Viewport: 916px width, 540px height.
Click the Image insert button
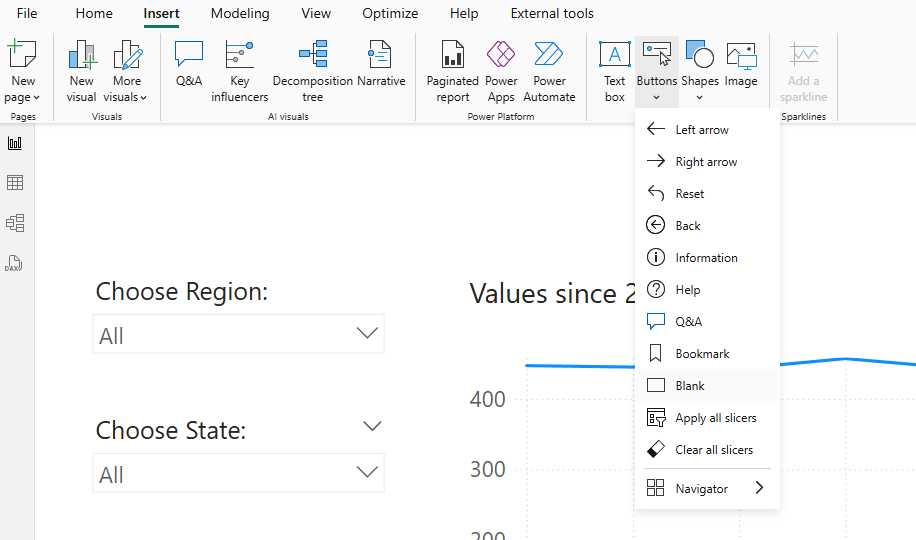(x=740, y=64)
